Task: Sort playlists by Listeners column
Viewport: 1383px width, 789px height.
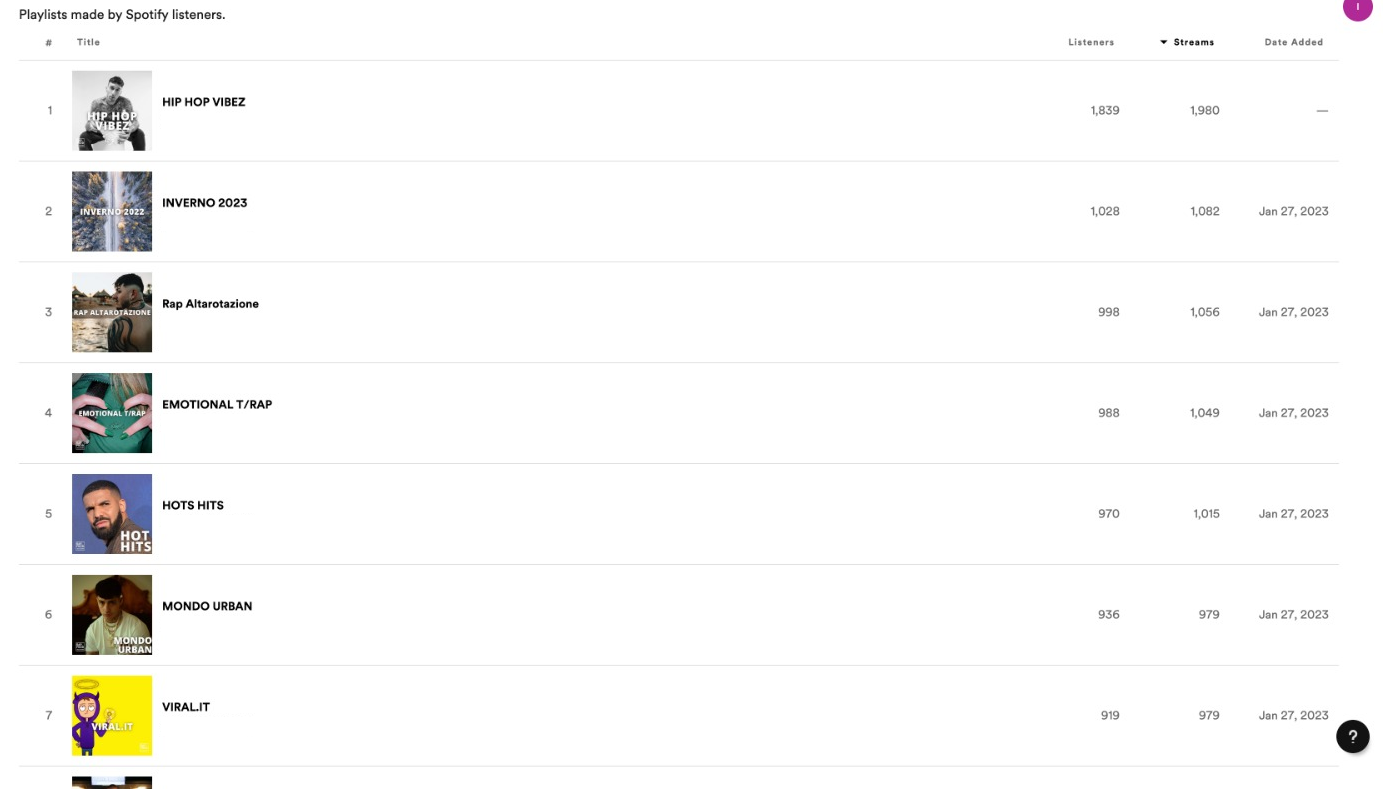Action: point(1090,42)
